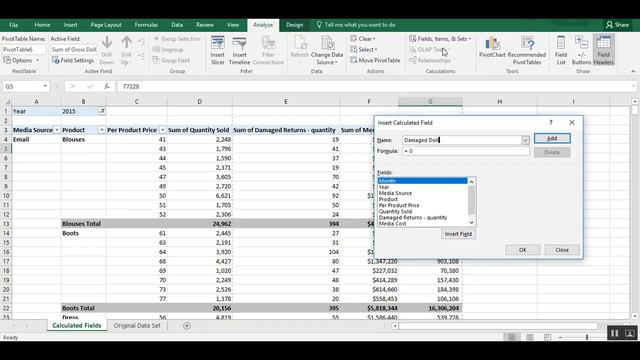Click the Insert Timeline icon
The height and width of the screenshot is (360, 640).
point(239,50)
